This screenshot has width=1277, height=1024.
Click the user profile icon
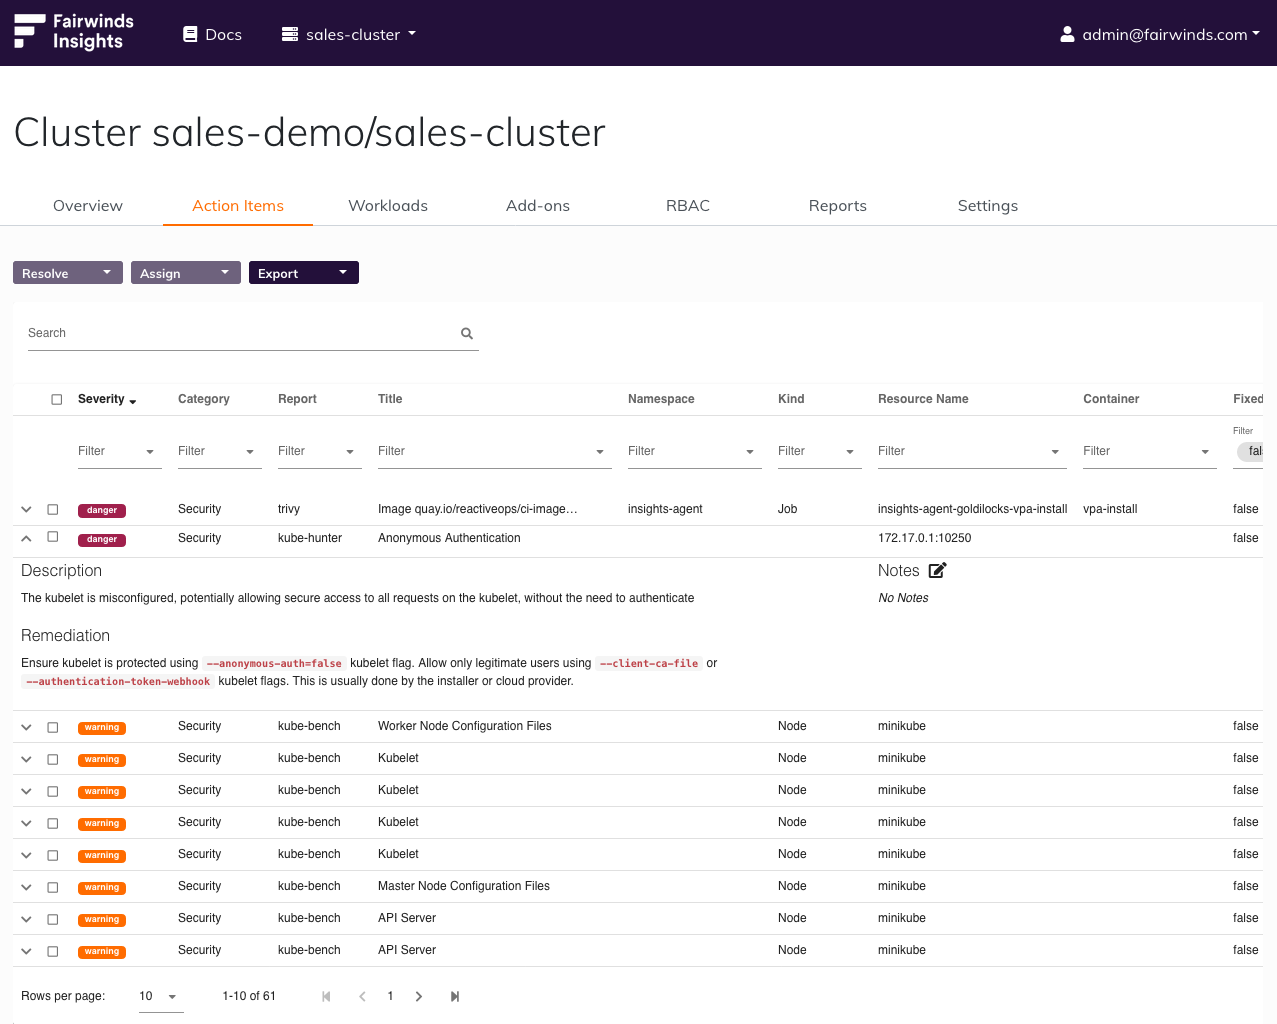tap(1067, 34)
